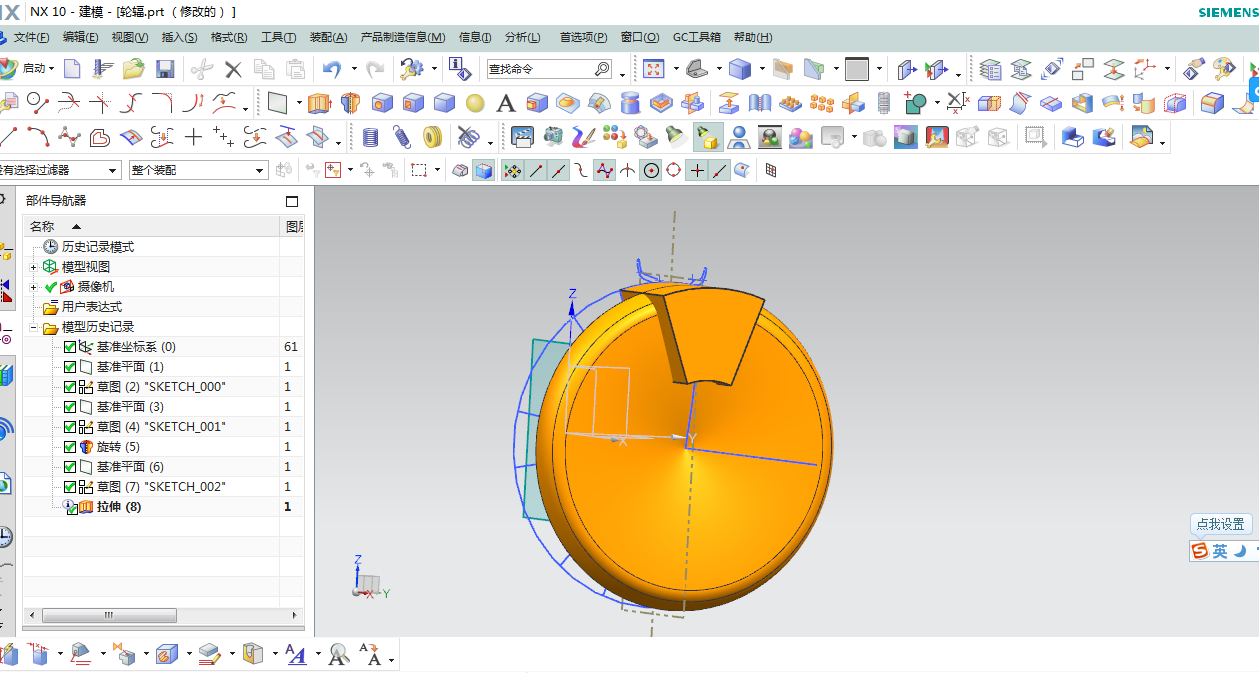1259x673 pixels.
Task: Uncheck the 旋转 (5) feature checkbox
Action: [70, 447]
